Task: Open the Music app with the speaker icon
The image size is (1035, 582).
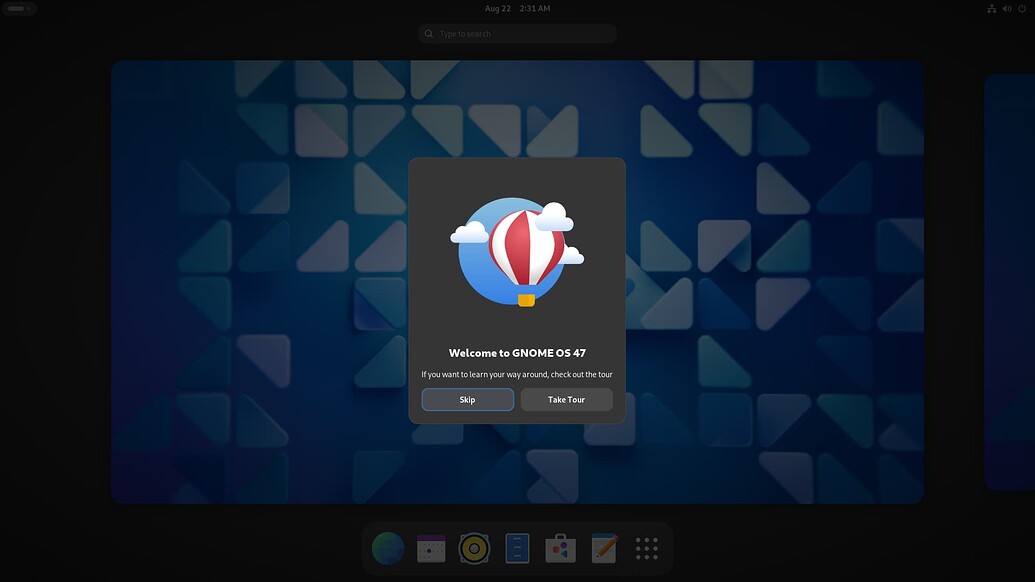Action: 474,547
